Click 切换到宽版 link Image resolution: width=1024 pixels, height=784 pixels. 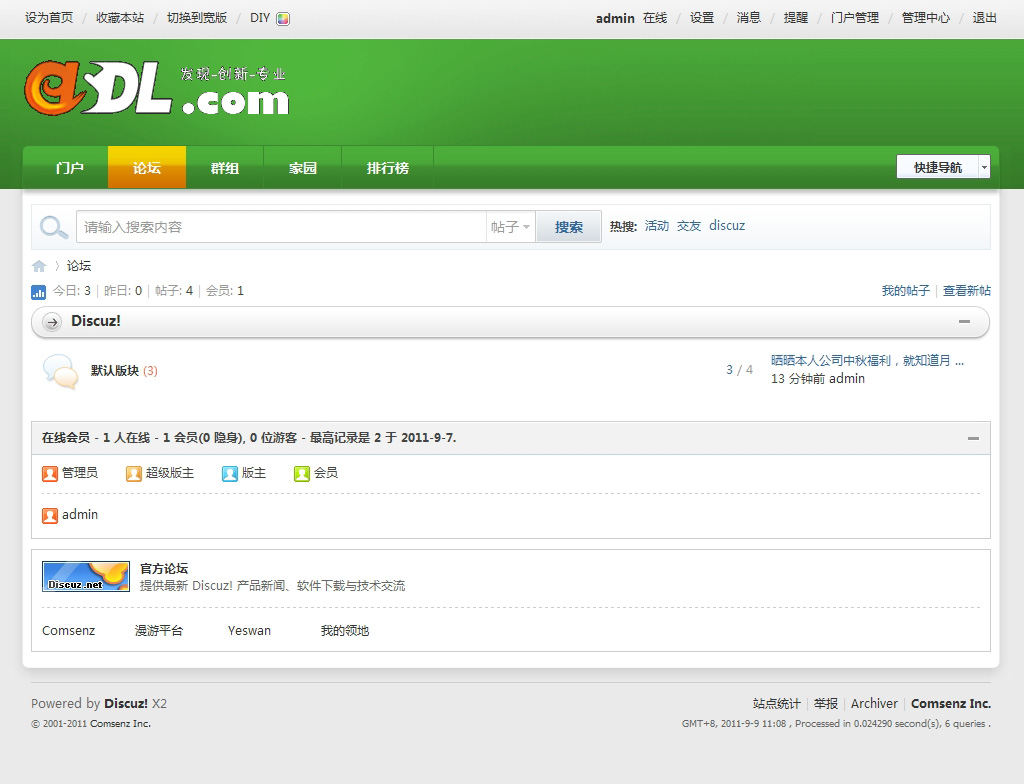coord(197,18)
